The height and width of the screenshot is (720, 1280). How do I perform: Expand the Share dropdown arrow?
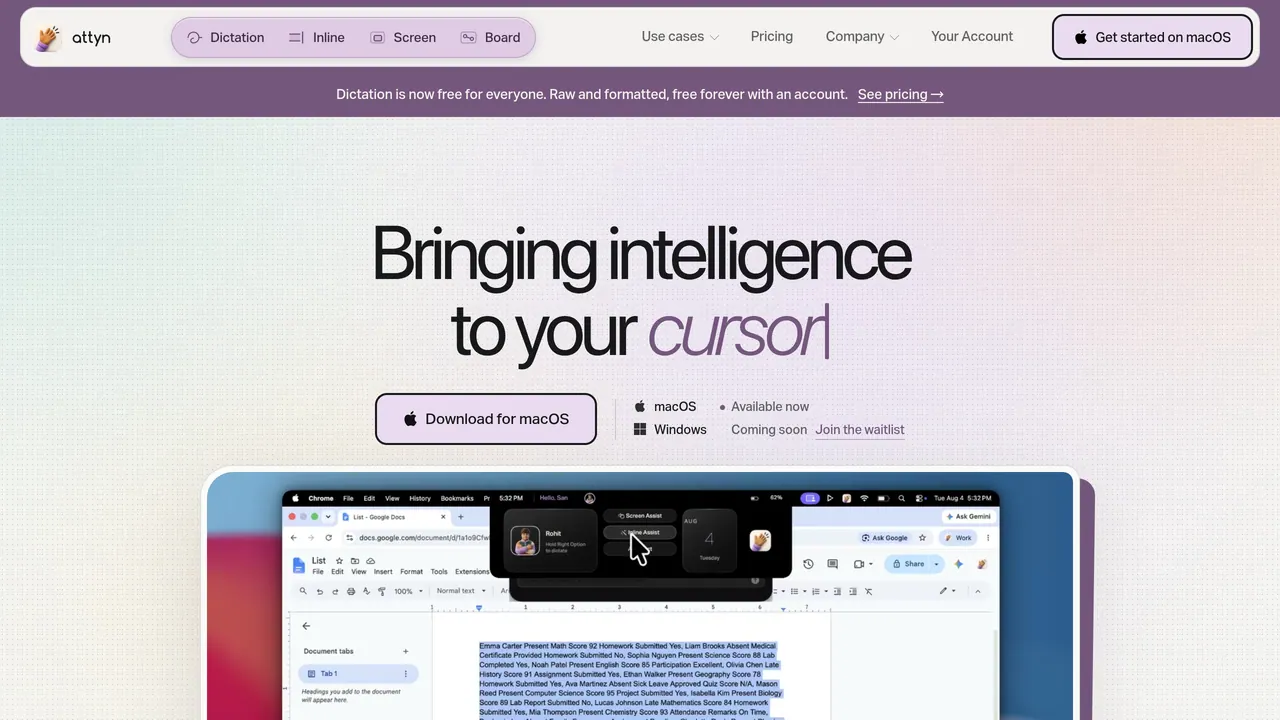pos(937,564)
